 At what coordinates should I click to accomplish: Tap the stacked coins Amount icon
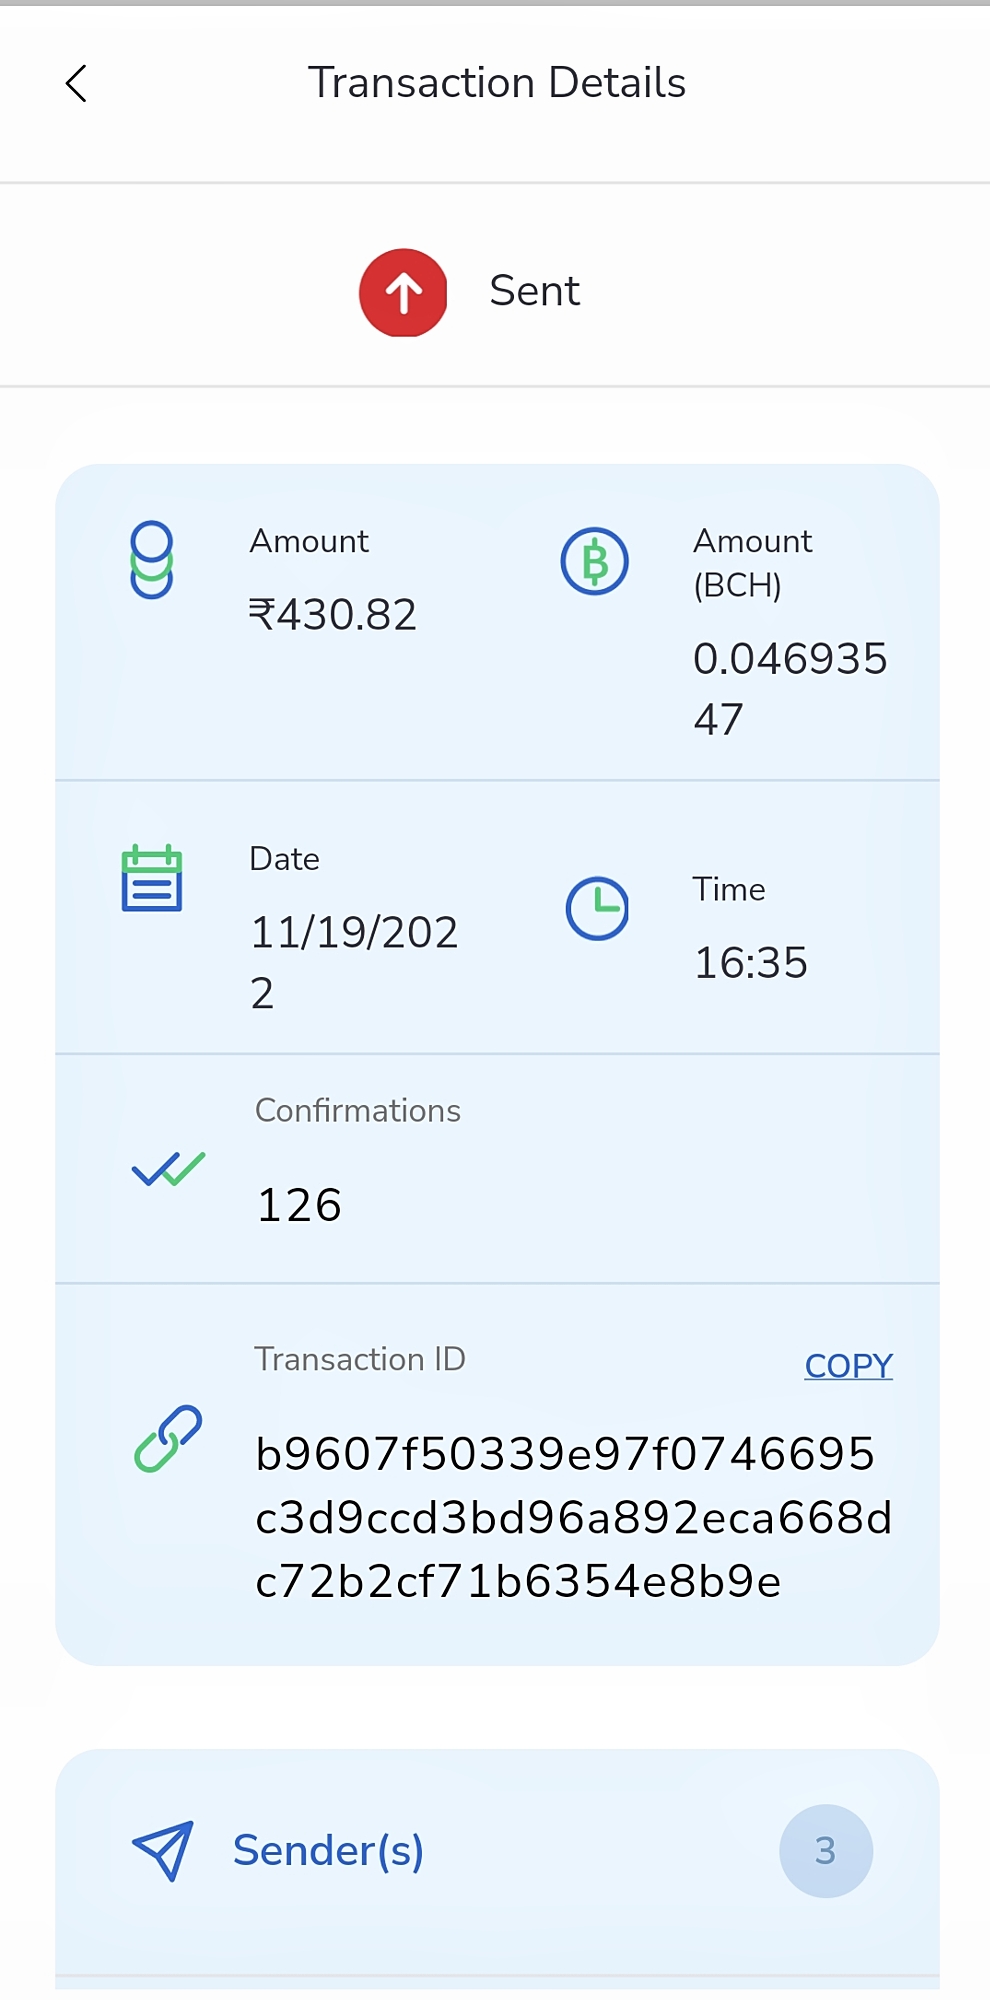coord(152,560)
